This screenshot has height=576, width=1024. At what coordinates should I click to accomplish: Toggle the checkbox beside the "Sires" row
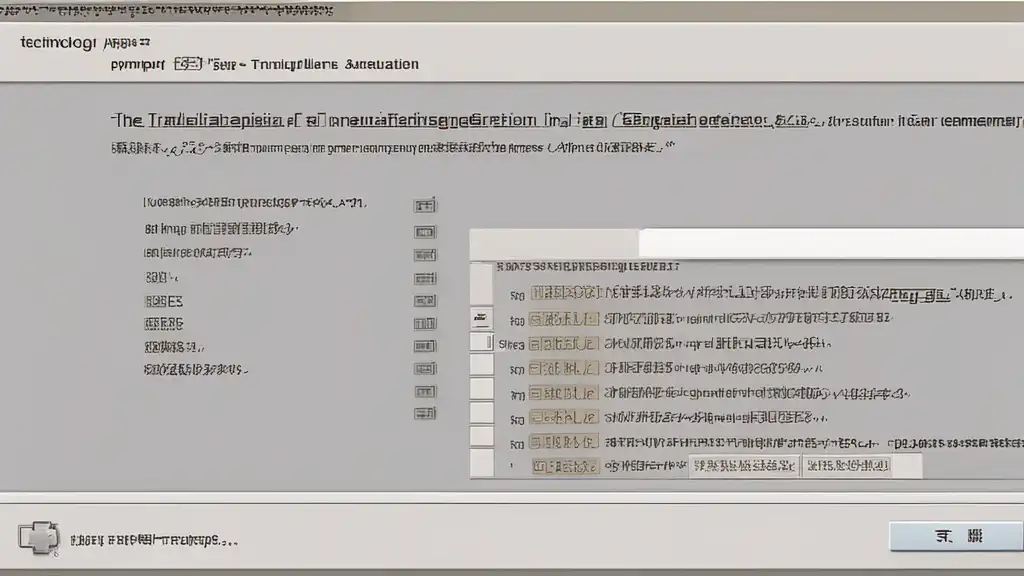tap(481, 342)
